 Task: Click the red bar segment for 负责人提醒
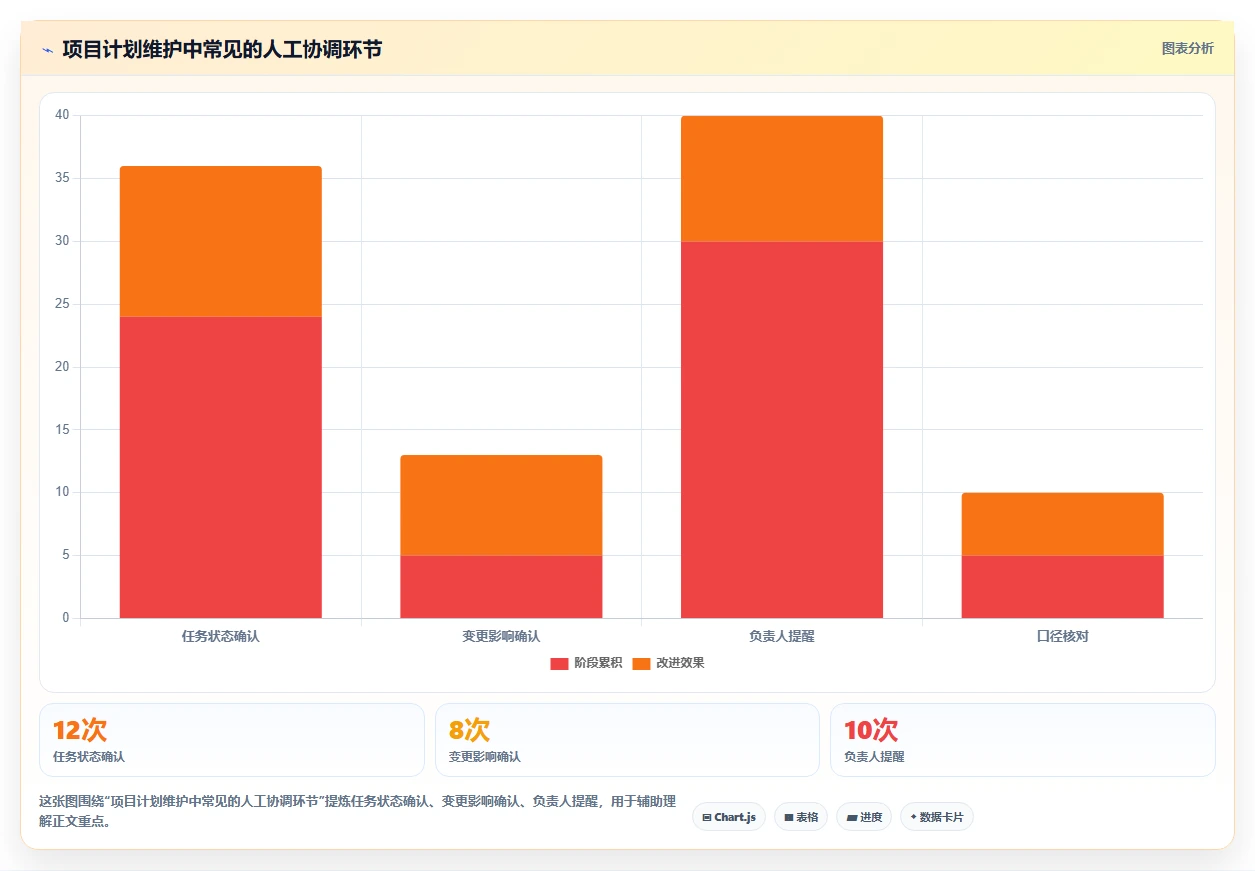click(x=782, y=429)
